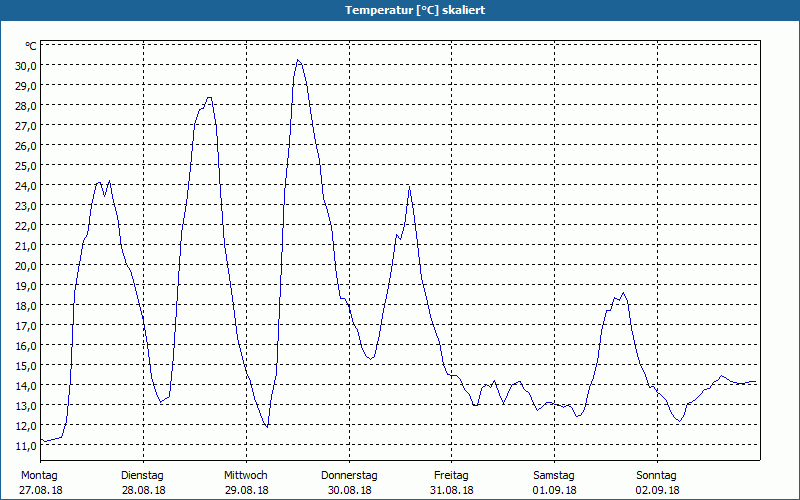Select the Donnerstag 30.08.18 axis label
This screenshot has width=800, height=500.
[349, 483]
